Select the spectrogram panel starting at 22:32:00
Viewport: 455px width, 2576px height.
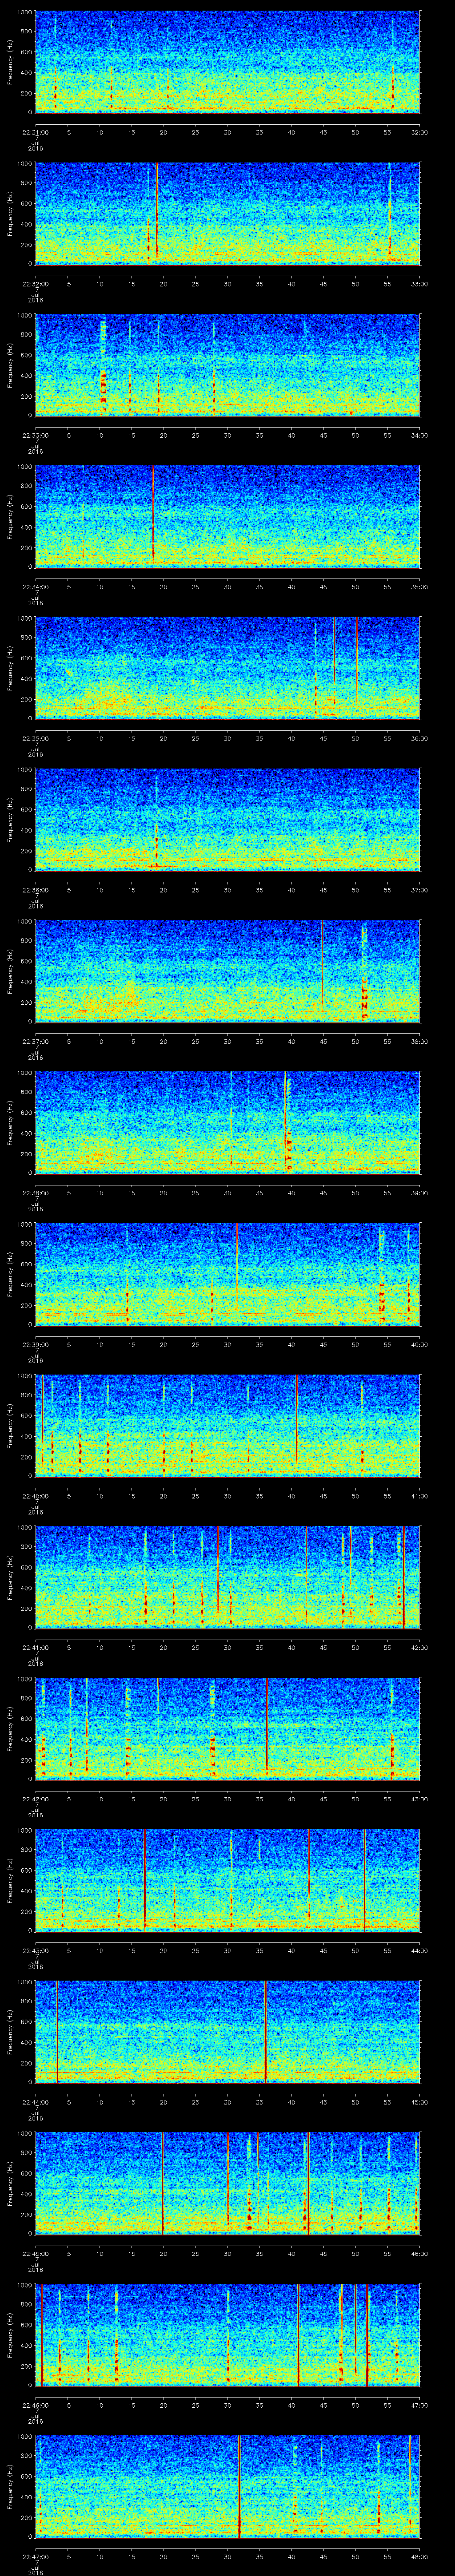point(227,213)
